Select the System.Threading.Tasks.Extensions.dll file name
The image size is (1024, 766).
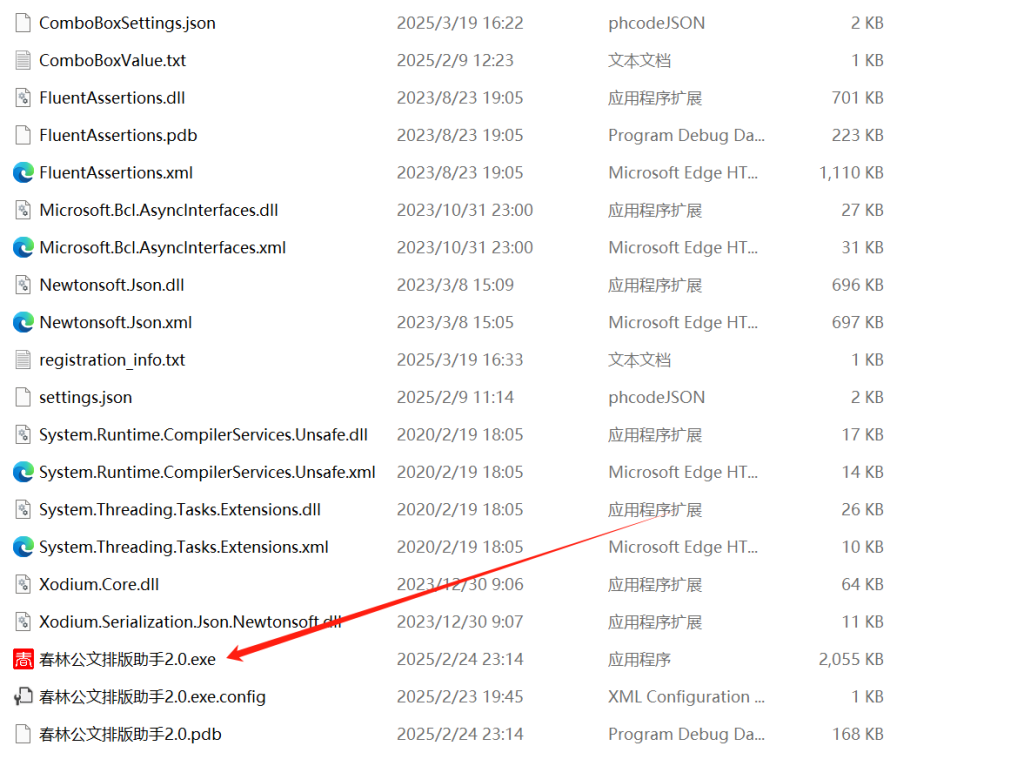tap(180, 509)
